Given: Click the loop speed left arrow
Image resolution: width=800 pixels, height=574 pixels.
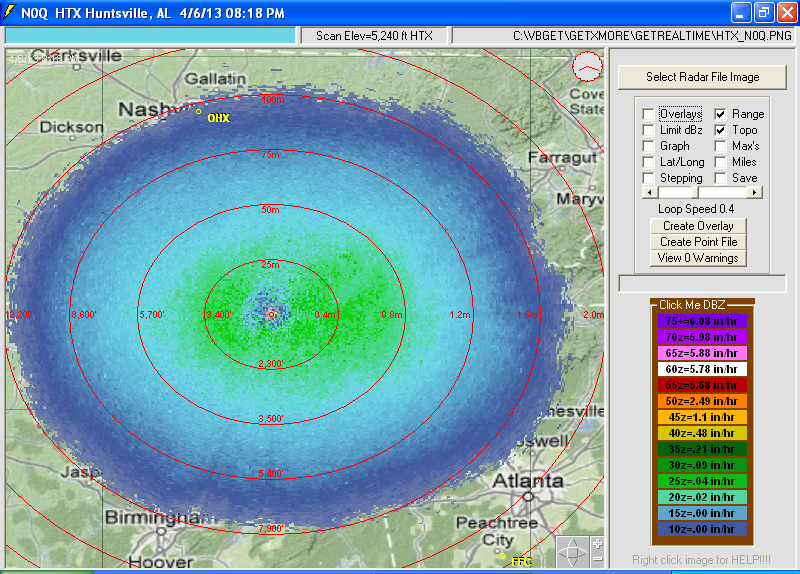Looking at the screenshot, I should (x=650, y=192).
